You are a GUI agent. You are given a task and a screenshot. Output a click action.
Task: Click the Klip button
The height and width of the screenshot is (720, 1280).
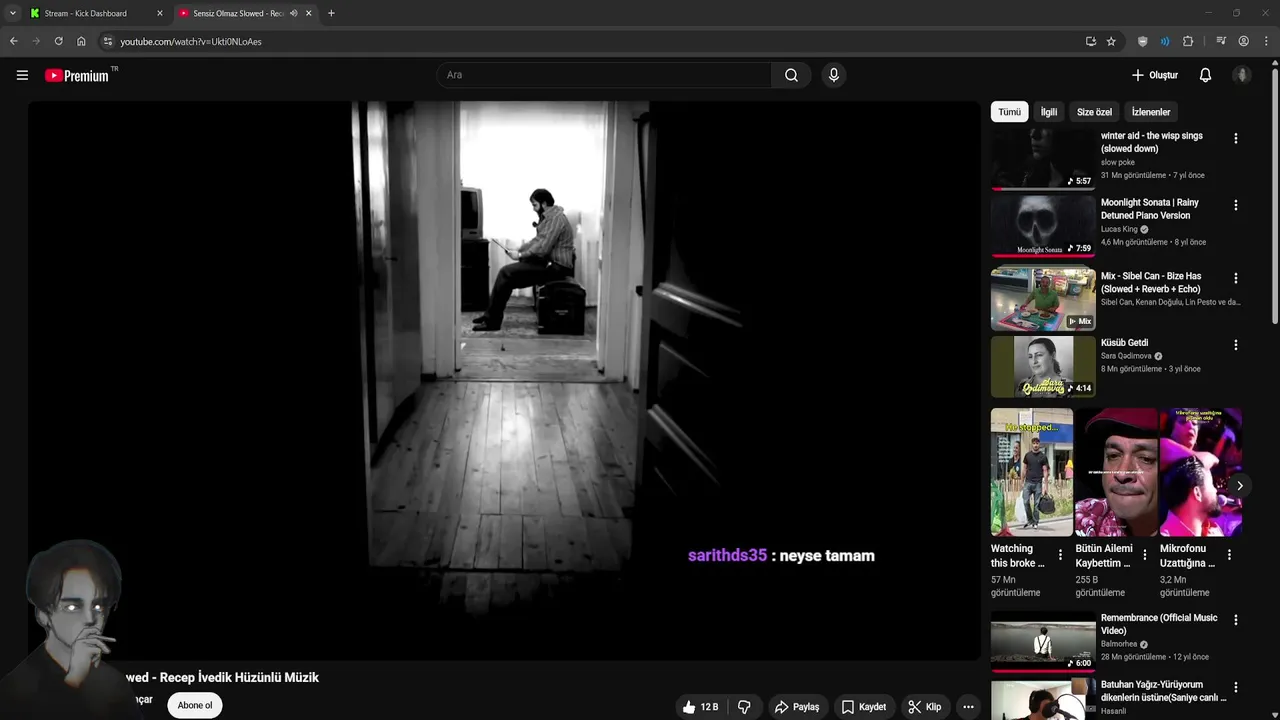(925, 707)
